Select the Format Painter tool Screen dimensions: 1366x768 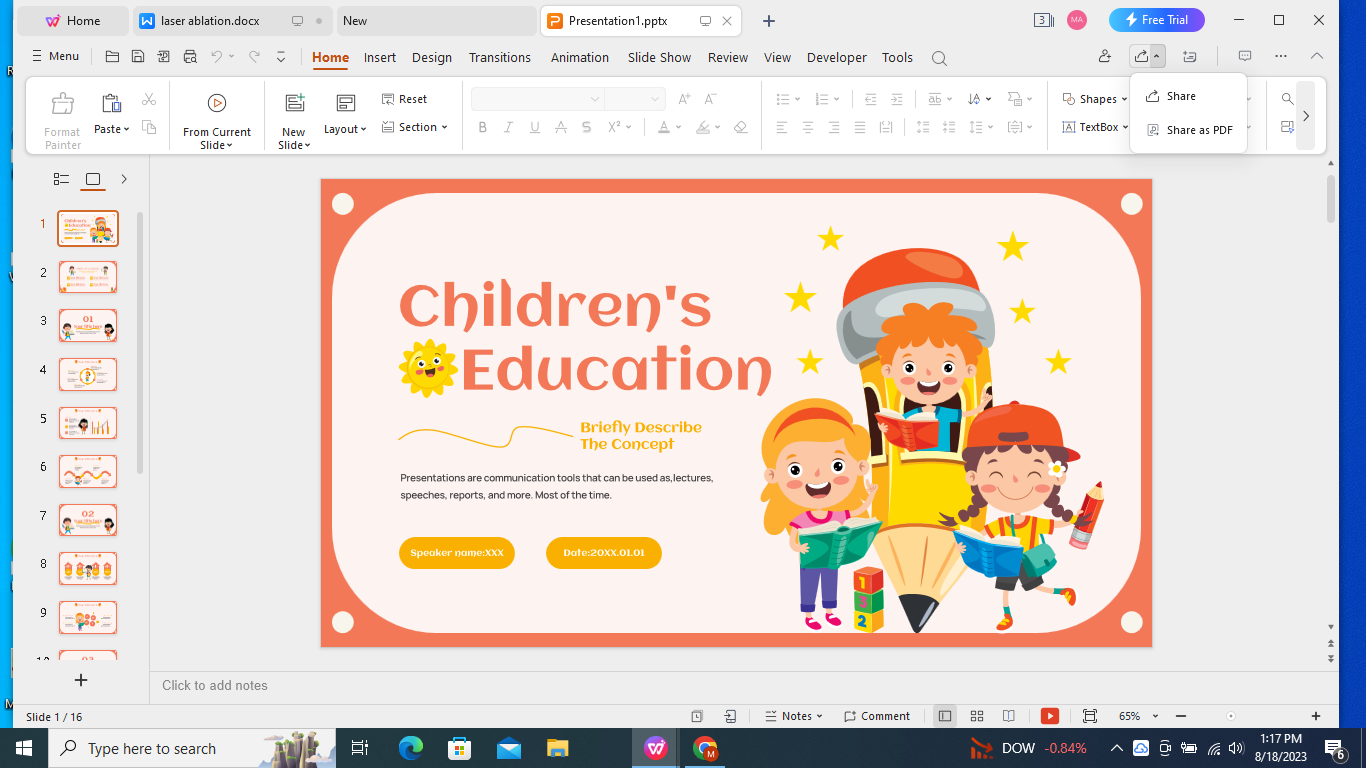61,115
